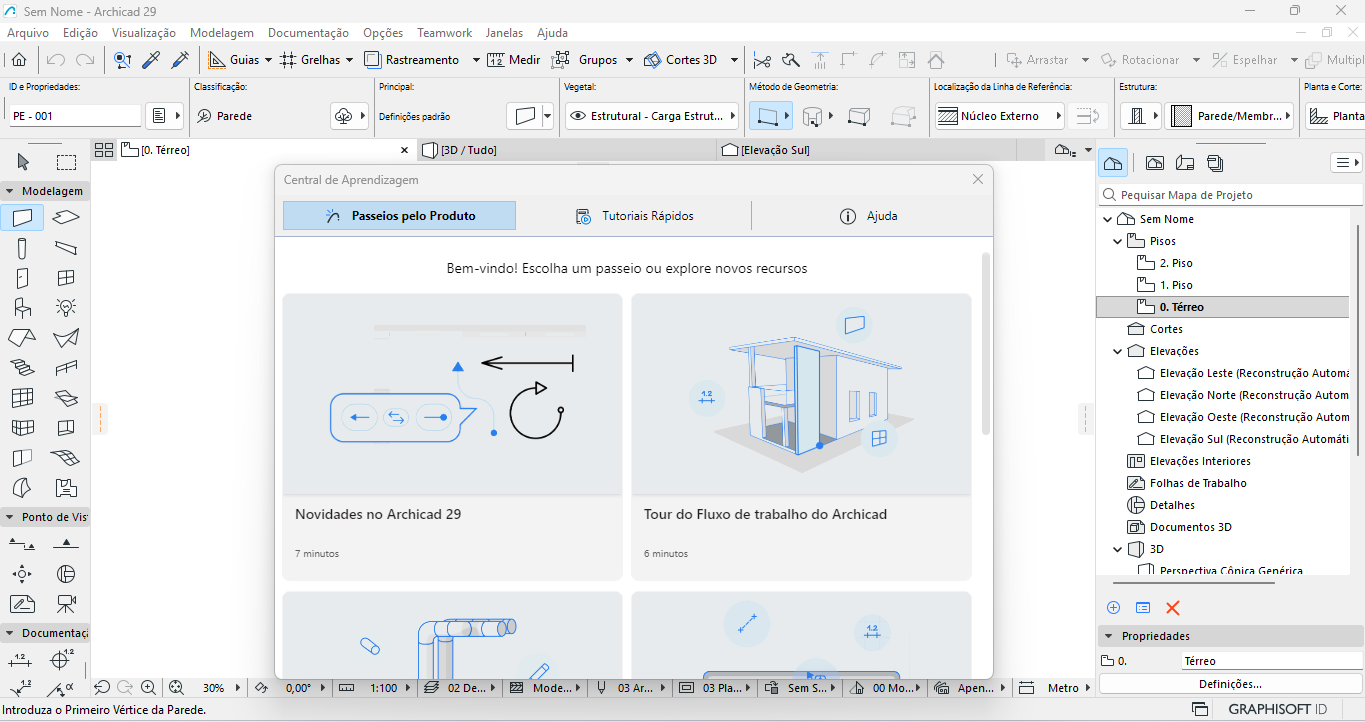Select the Marquee tool
This screenshot has height=722, width=1365.
coord(66,163)
